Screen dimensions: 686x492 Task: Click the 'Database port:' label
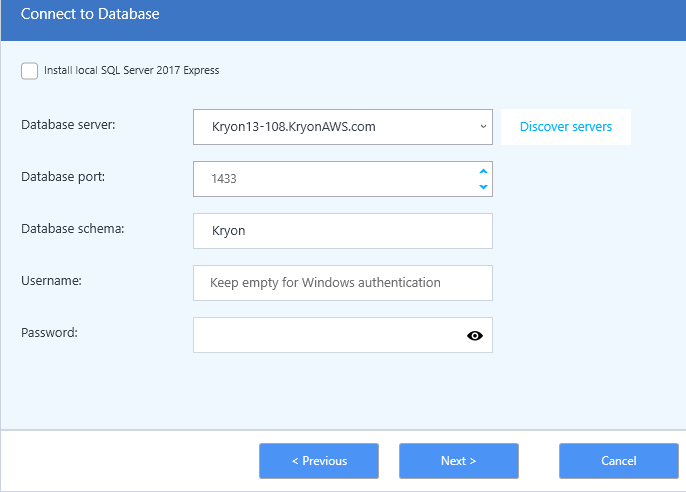pos(63,177)
